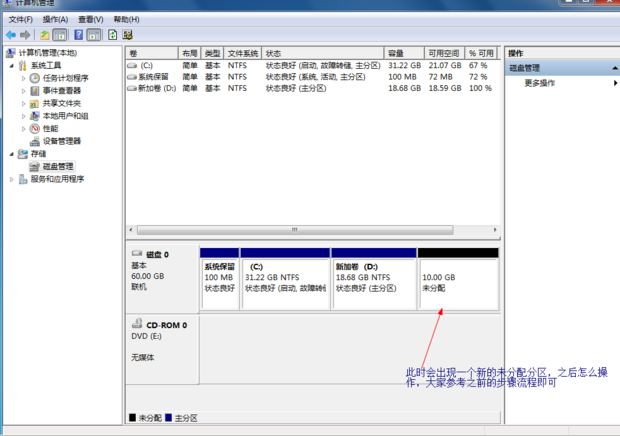Image resolution: width=620 pixels, height=436 pixels.
Task: Expand Services and Applications (服务和应用程序)
Action: pyautogui.click(x=11, y=180)
